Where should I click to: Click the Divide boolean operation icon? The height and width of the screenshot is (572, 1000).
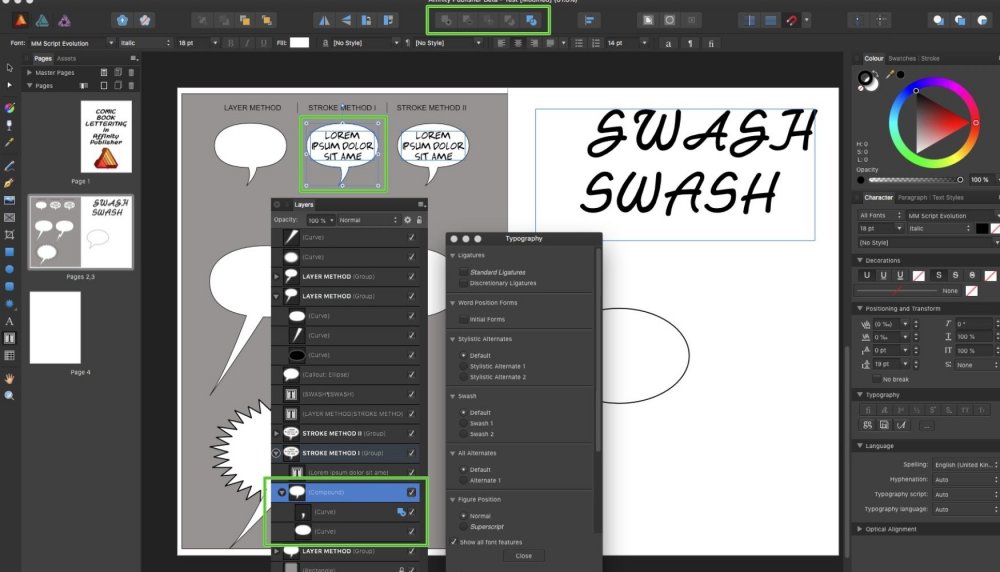coord(532,19)
